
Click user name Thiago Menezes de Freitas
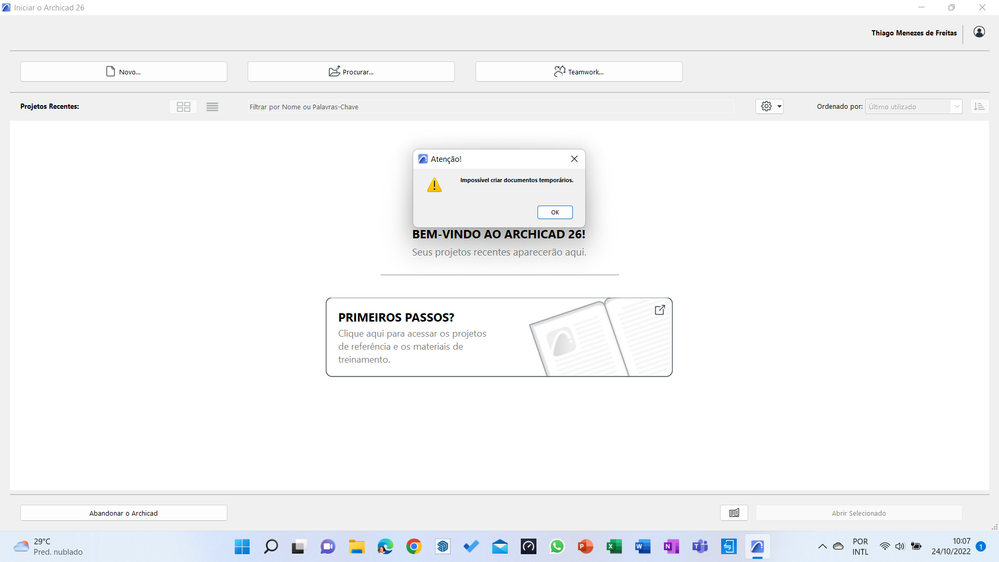click(x=914, y=33)
